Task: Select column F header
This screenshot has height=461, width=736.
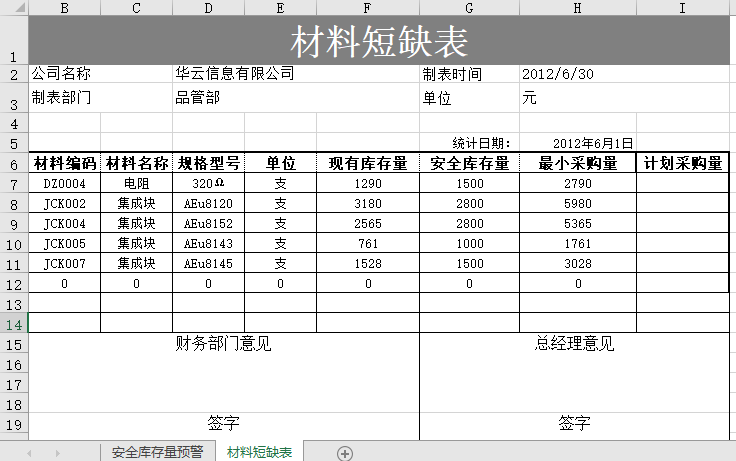Action: pos(368,8)
